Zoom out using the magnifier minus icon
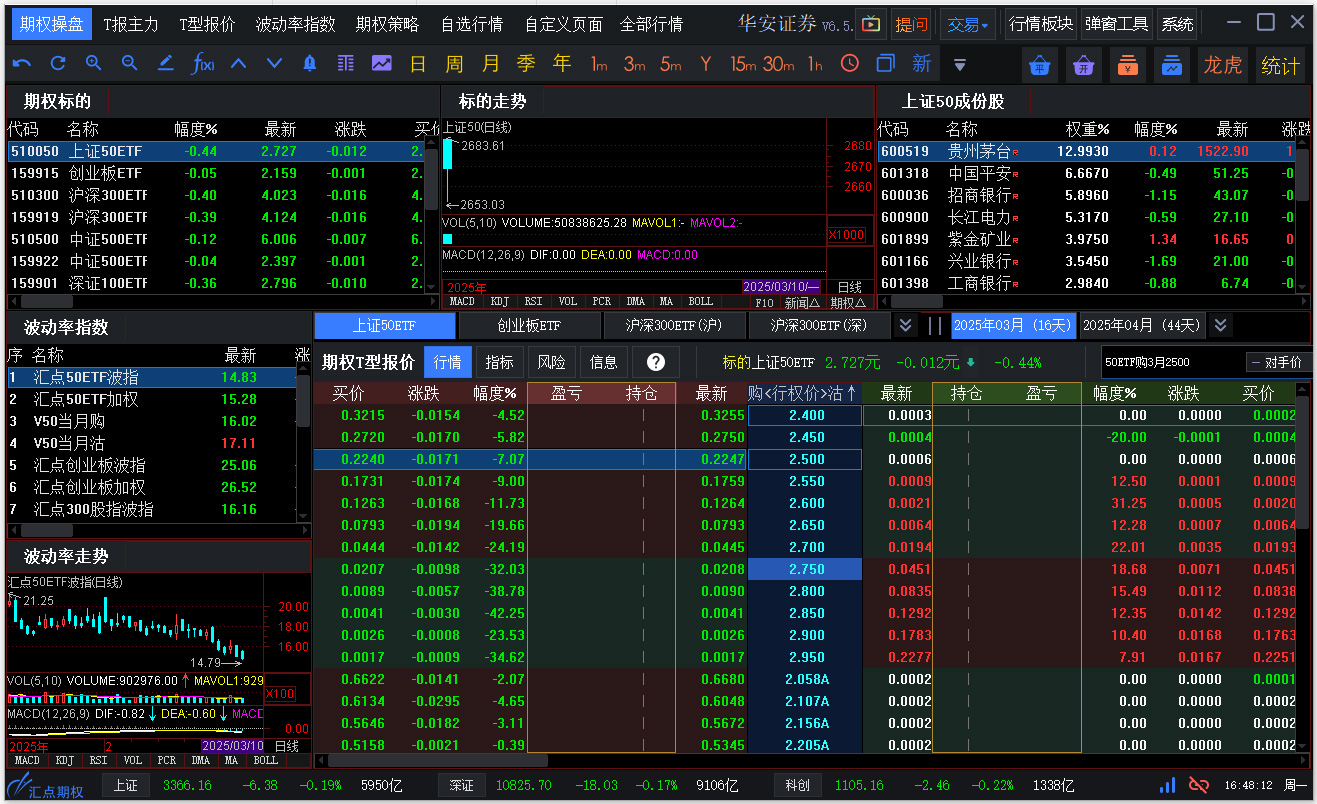The image size is (1317, 804). [130, 64]
